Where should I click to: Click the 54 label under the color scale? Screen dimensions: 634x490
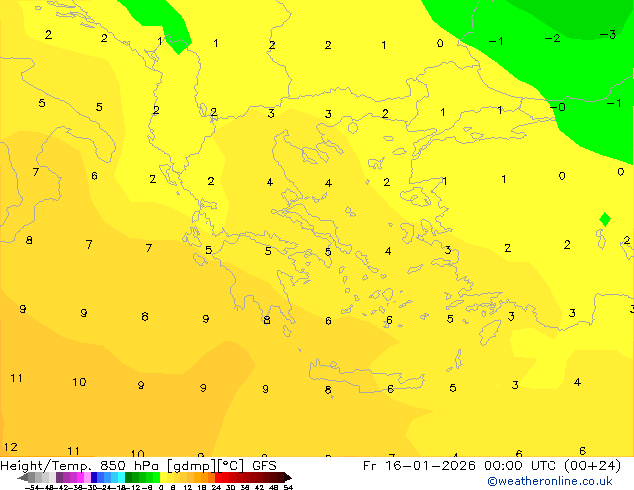(x=288, y=487)
